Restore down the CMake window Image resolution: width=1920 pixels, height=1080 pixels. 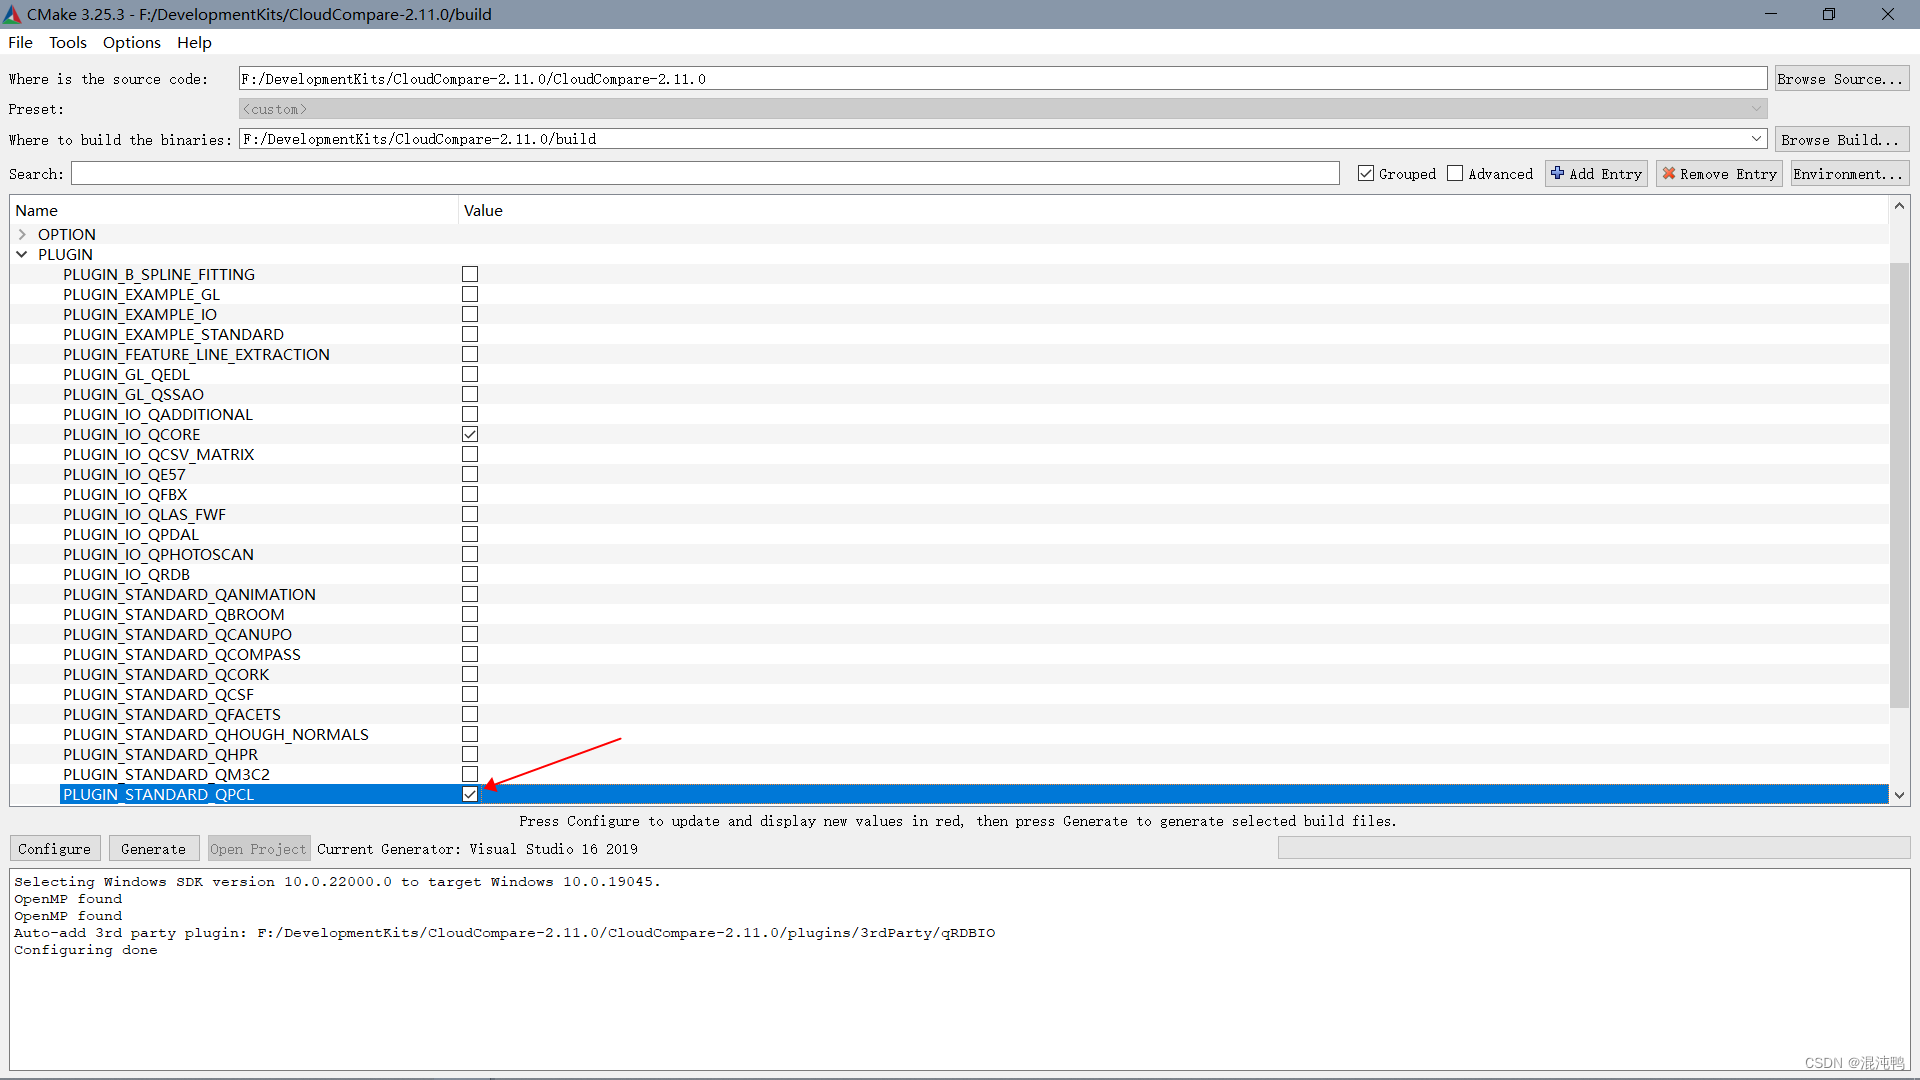pos(1828,14)
